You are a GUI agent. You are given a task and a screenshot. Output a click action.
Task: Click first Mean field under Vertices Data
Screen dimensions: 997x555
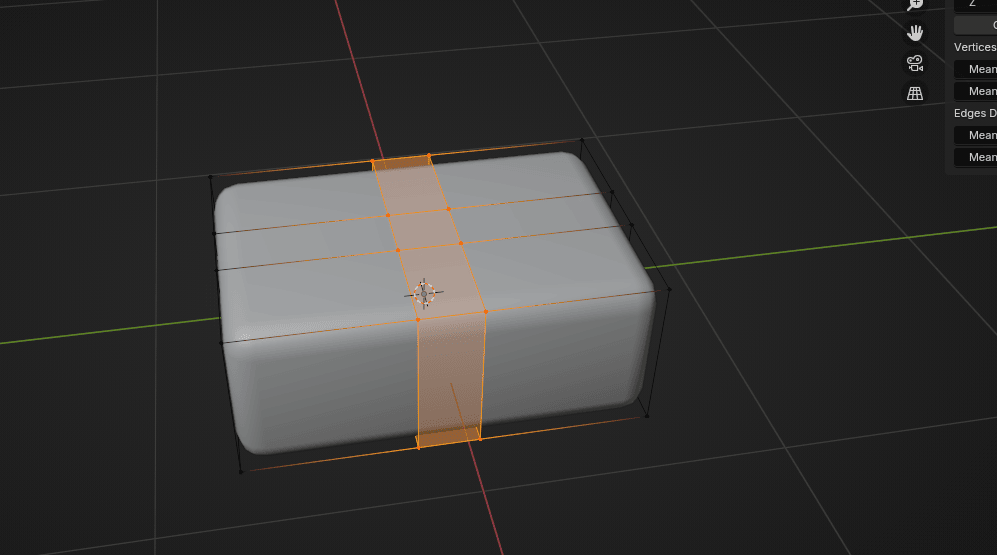coord(976,69)
